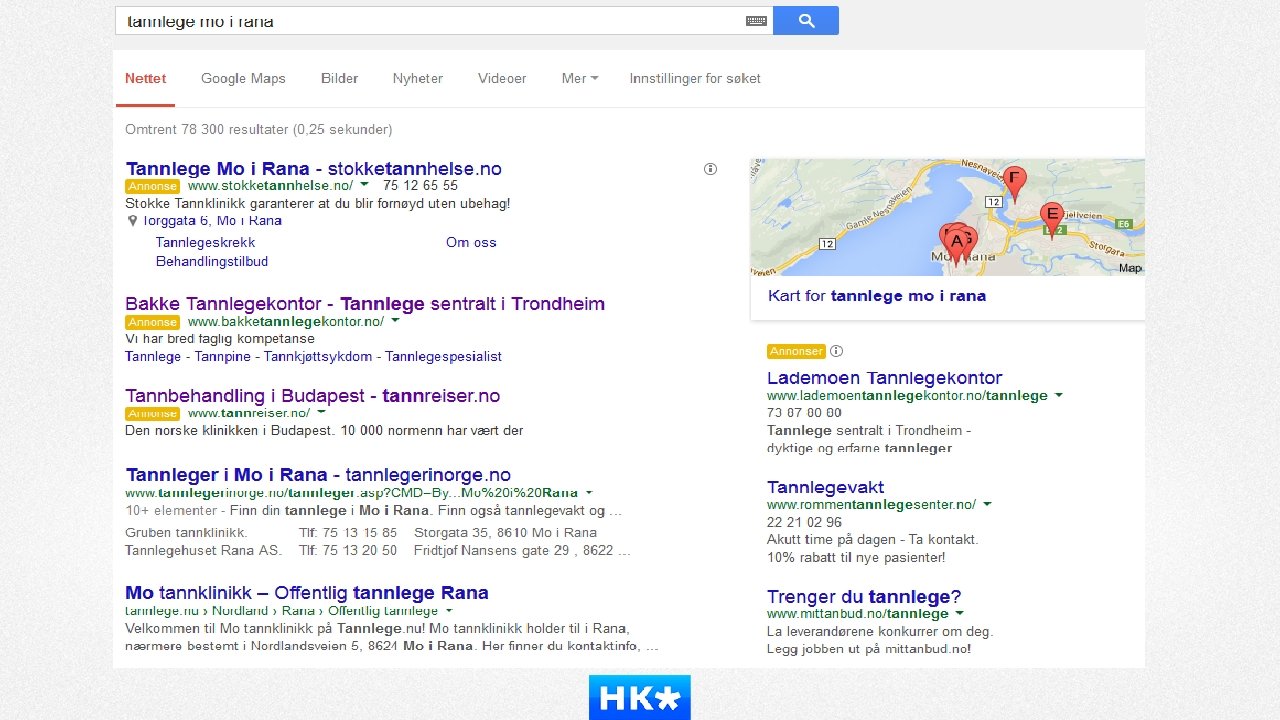Click the Storgata 35, 8610 Mo i Rana address
The width and height of the screenshot is (1280, 720).
point(505,533)
